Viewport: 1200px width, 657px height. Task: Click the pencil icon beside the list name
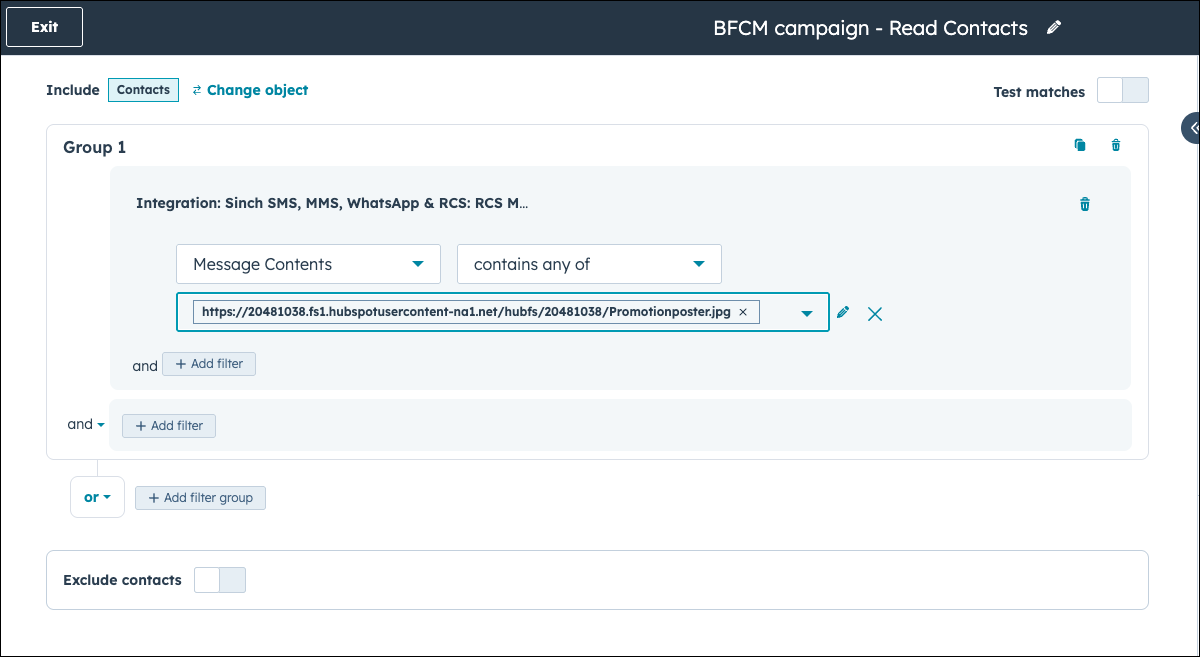pyautogui.click(x=1053, y=28)
